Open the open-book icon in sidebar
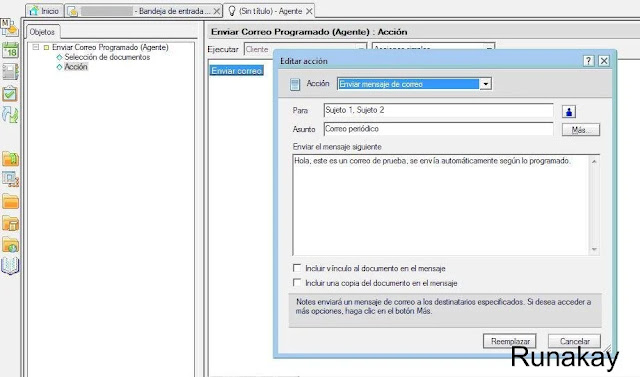 10,266
